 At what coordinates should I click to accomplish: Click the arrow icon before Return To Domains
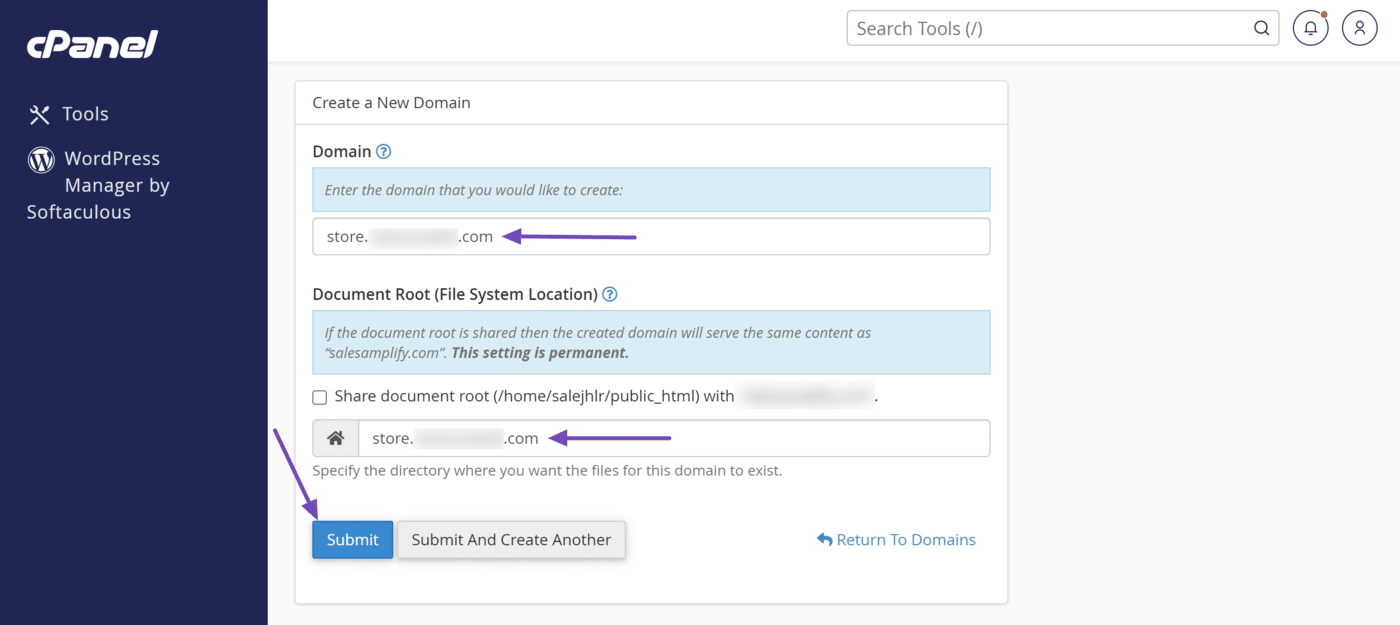[824, 539]
